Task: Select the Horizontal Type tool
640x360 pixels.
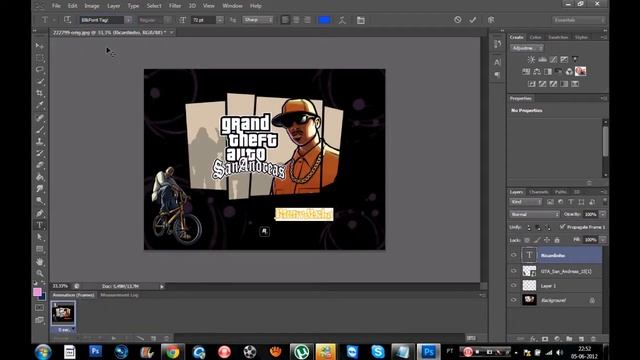Action: [x=39, y=225]
